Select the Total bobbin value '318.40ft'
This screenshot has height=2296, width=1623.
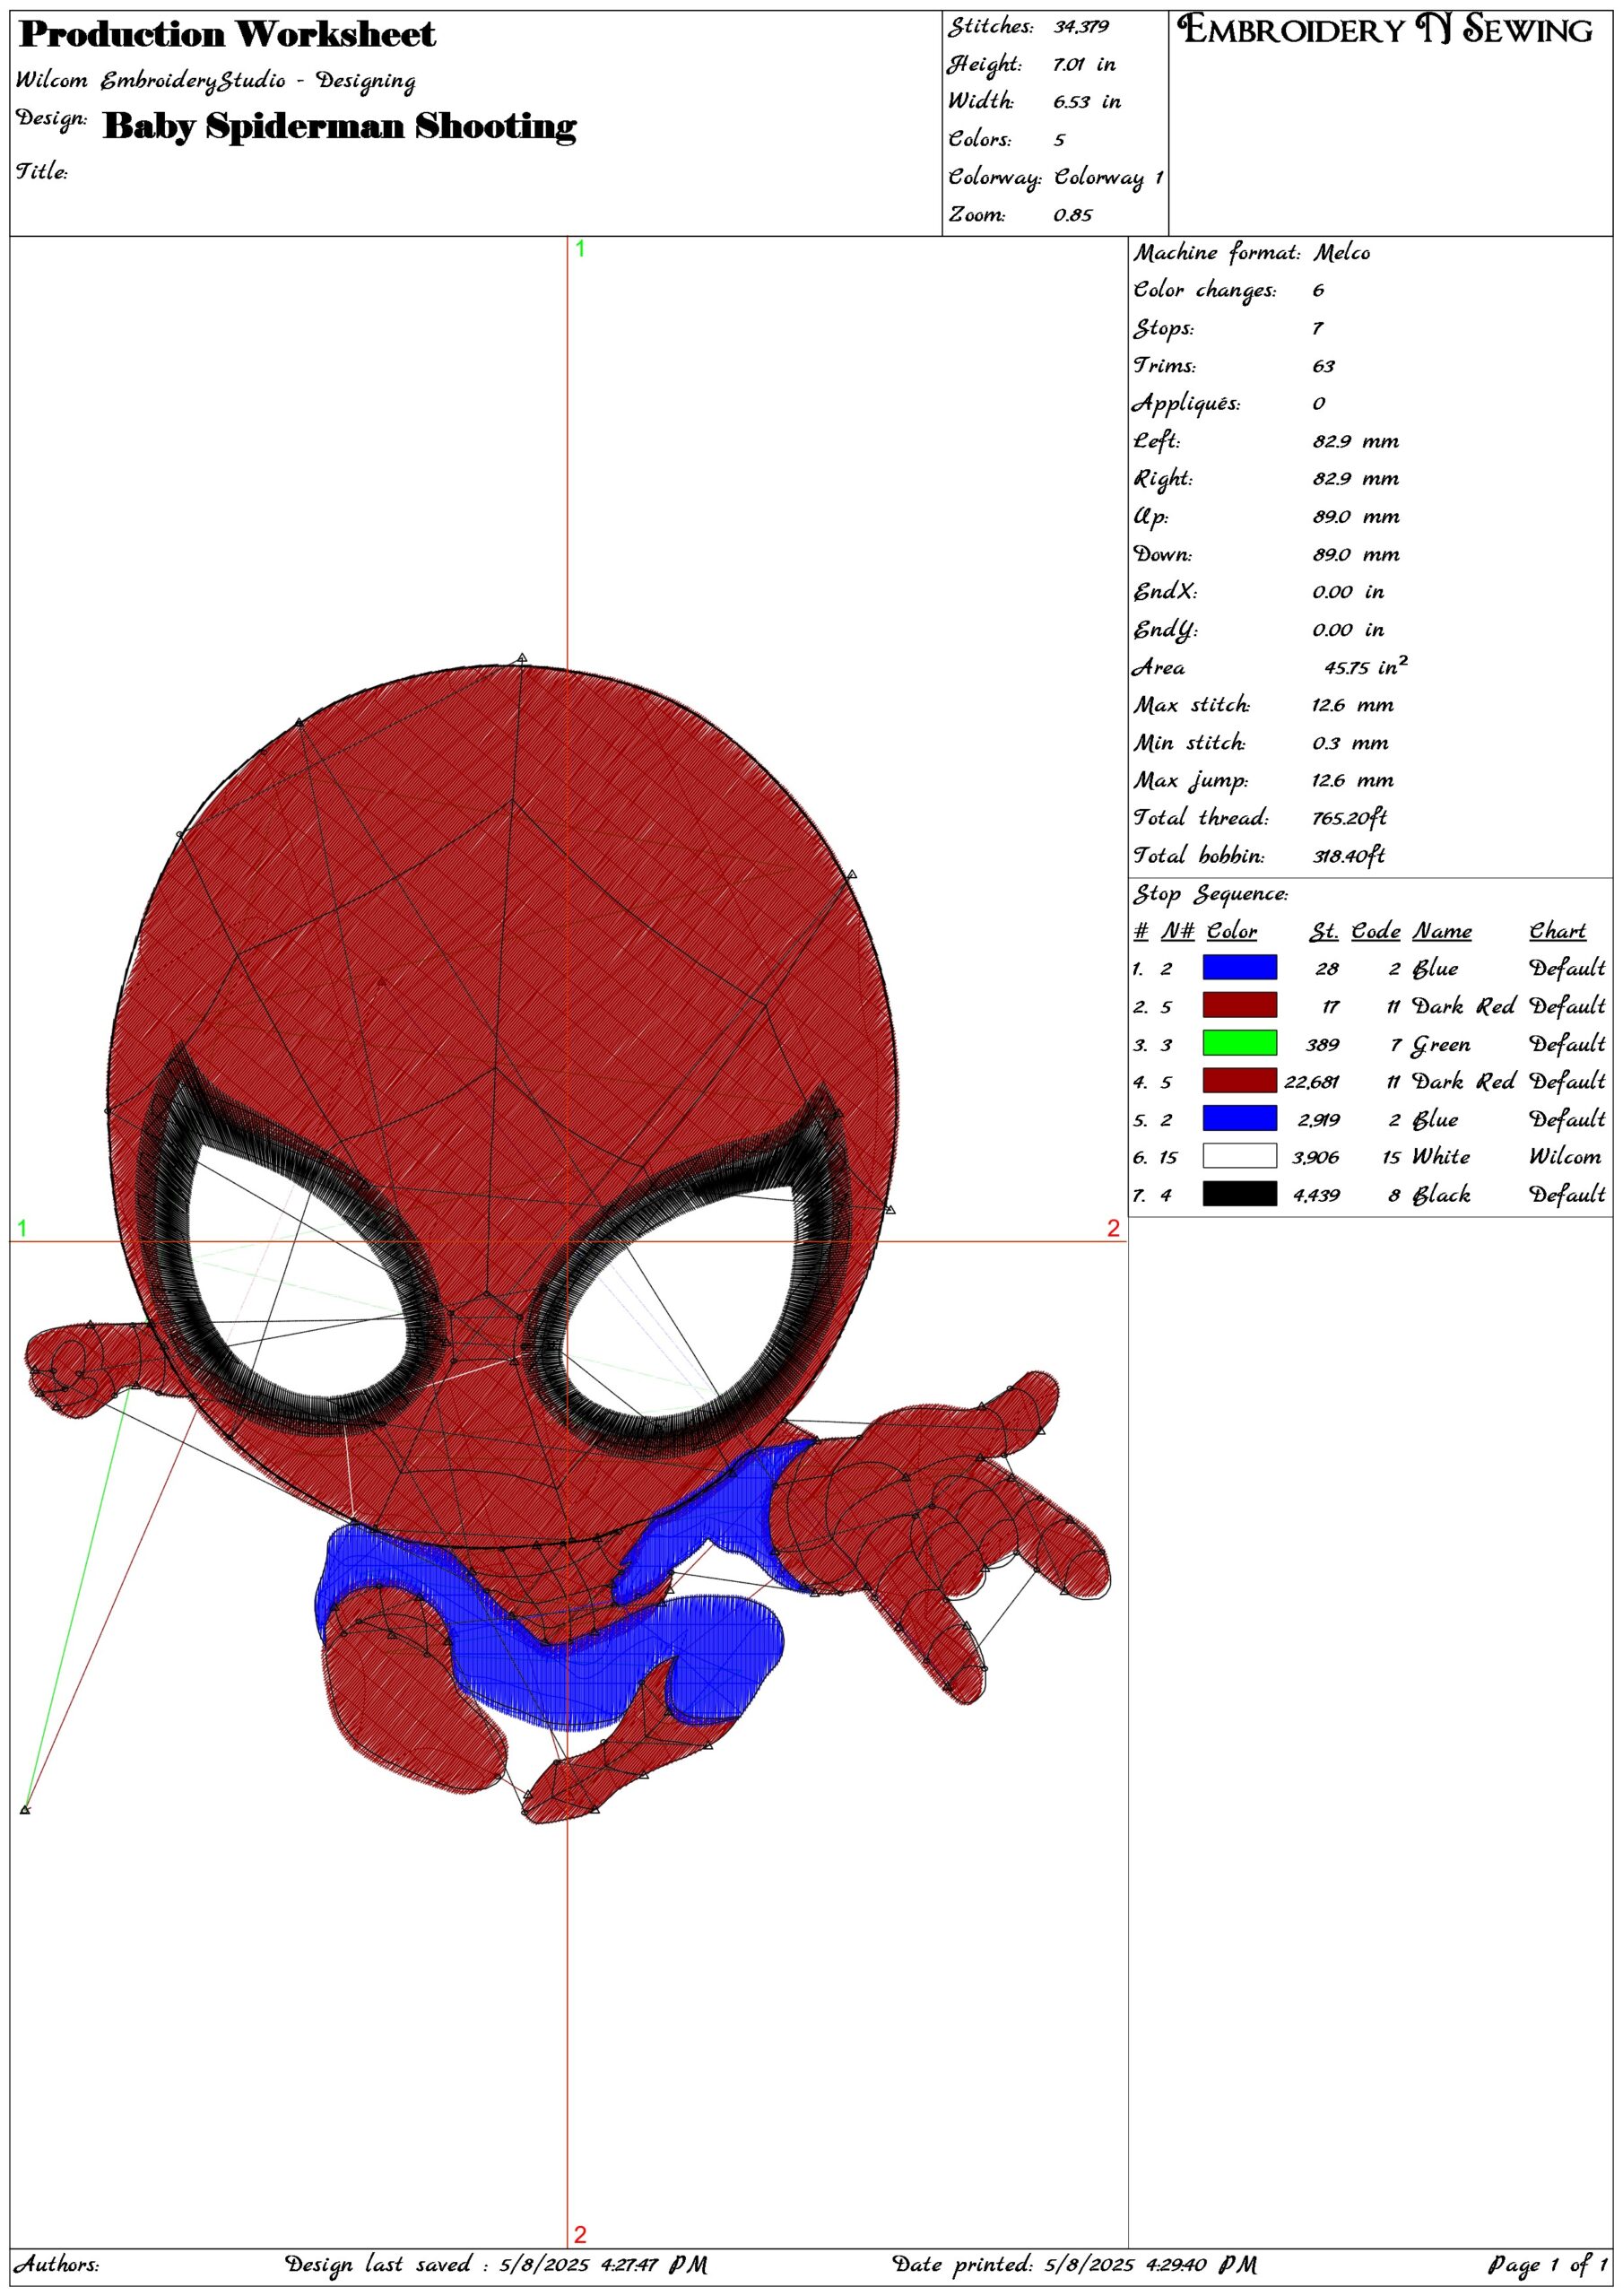1349,856
